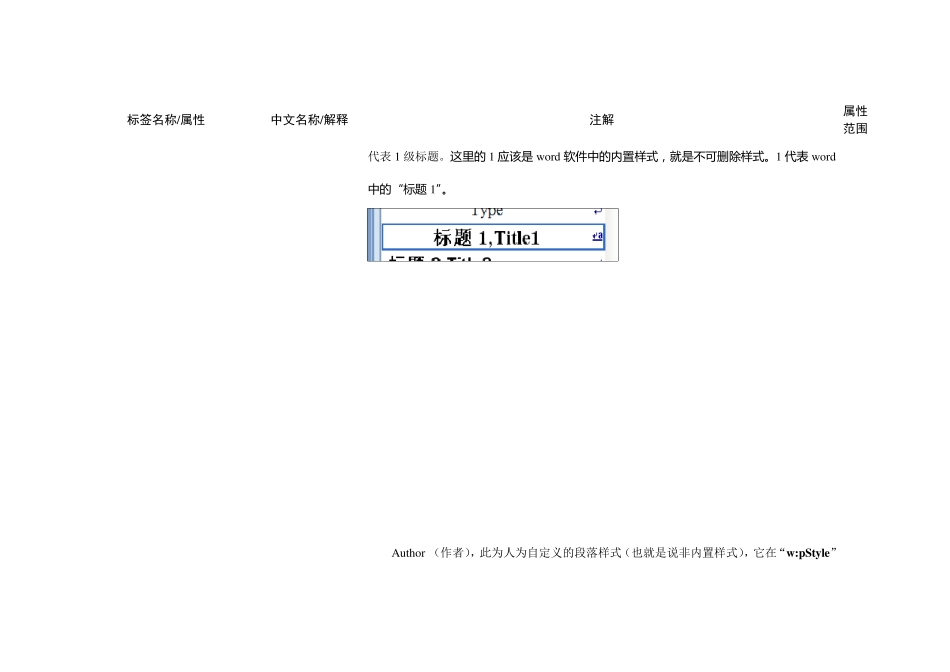Click the paragraph mark icon beside 标题 1,Title1
Viewport: 950px width, 672px height.
pos(597,236)
